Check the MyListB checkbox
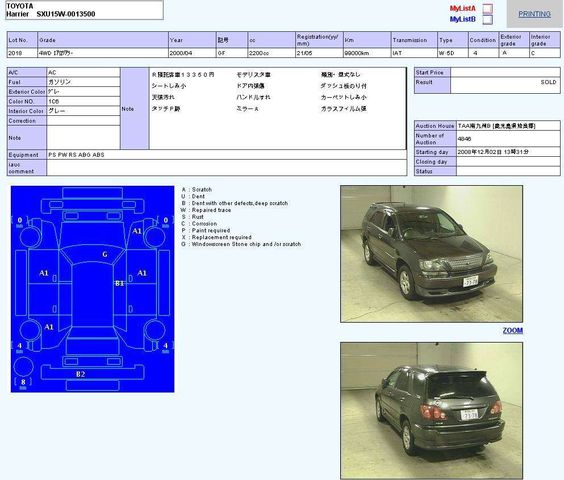 487,19
